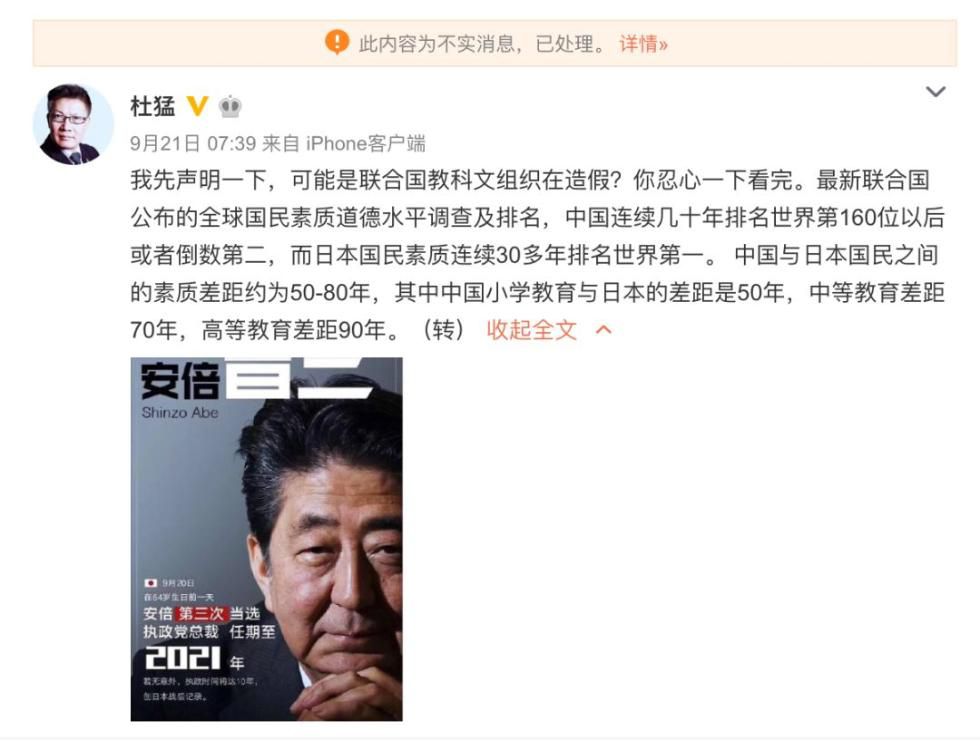Viewport: 980px width, 741px height.
Task: Click the 9月21日 07:39 timestamp
Action: coord(192,144)
